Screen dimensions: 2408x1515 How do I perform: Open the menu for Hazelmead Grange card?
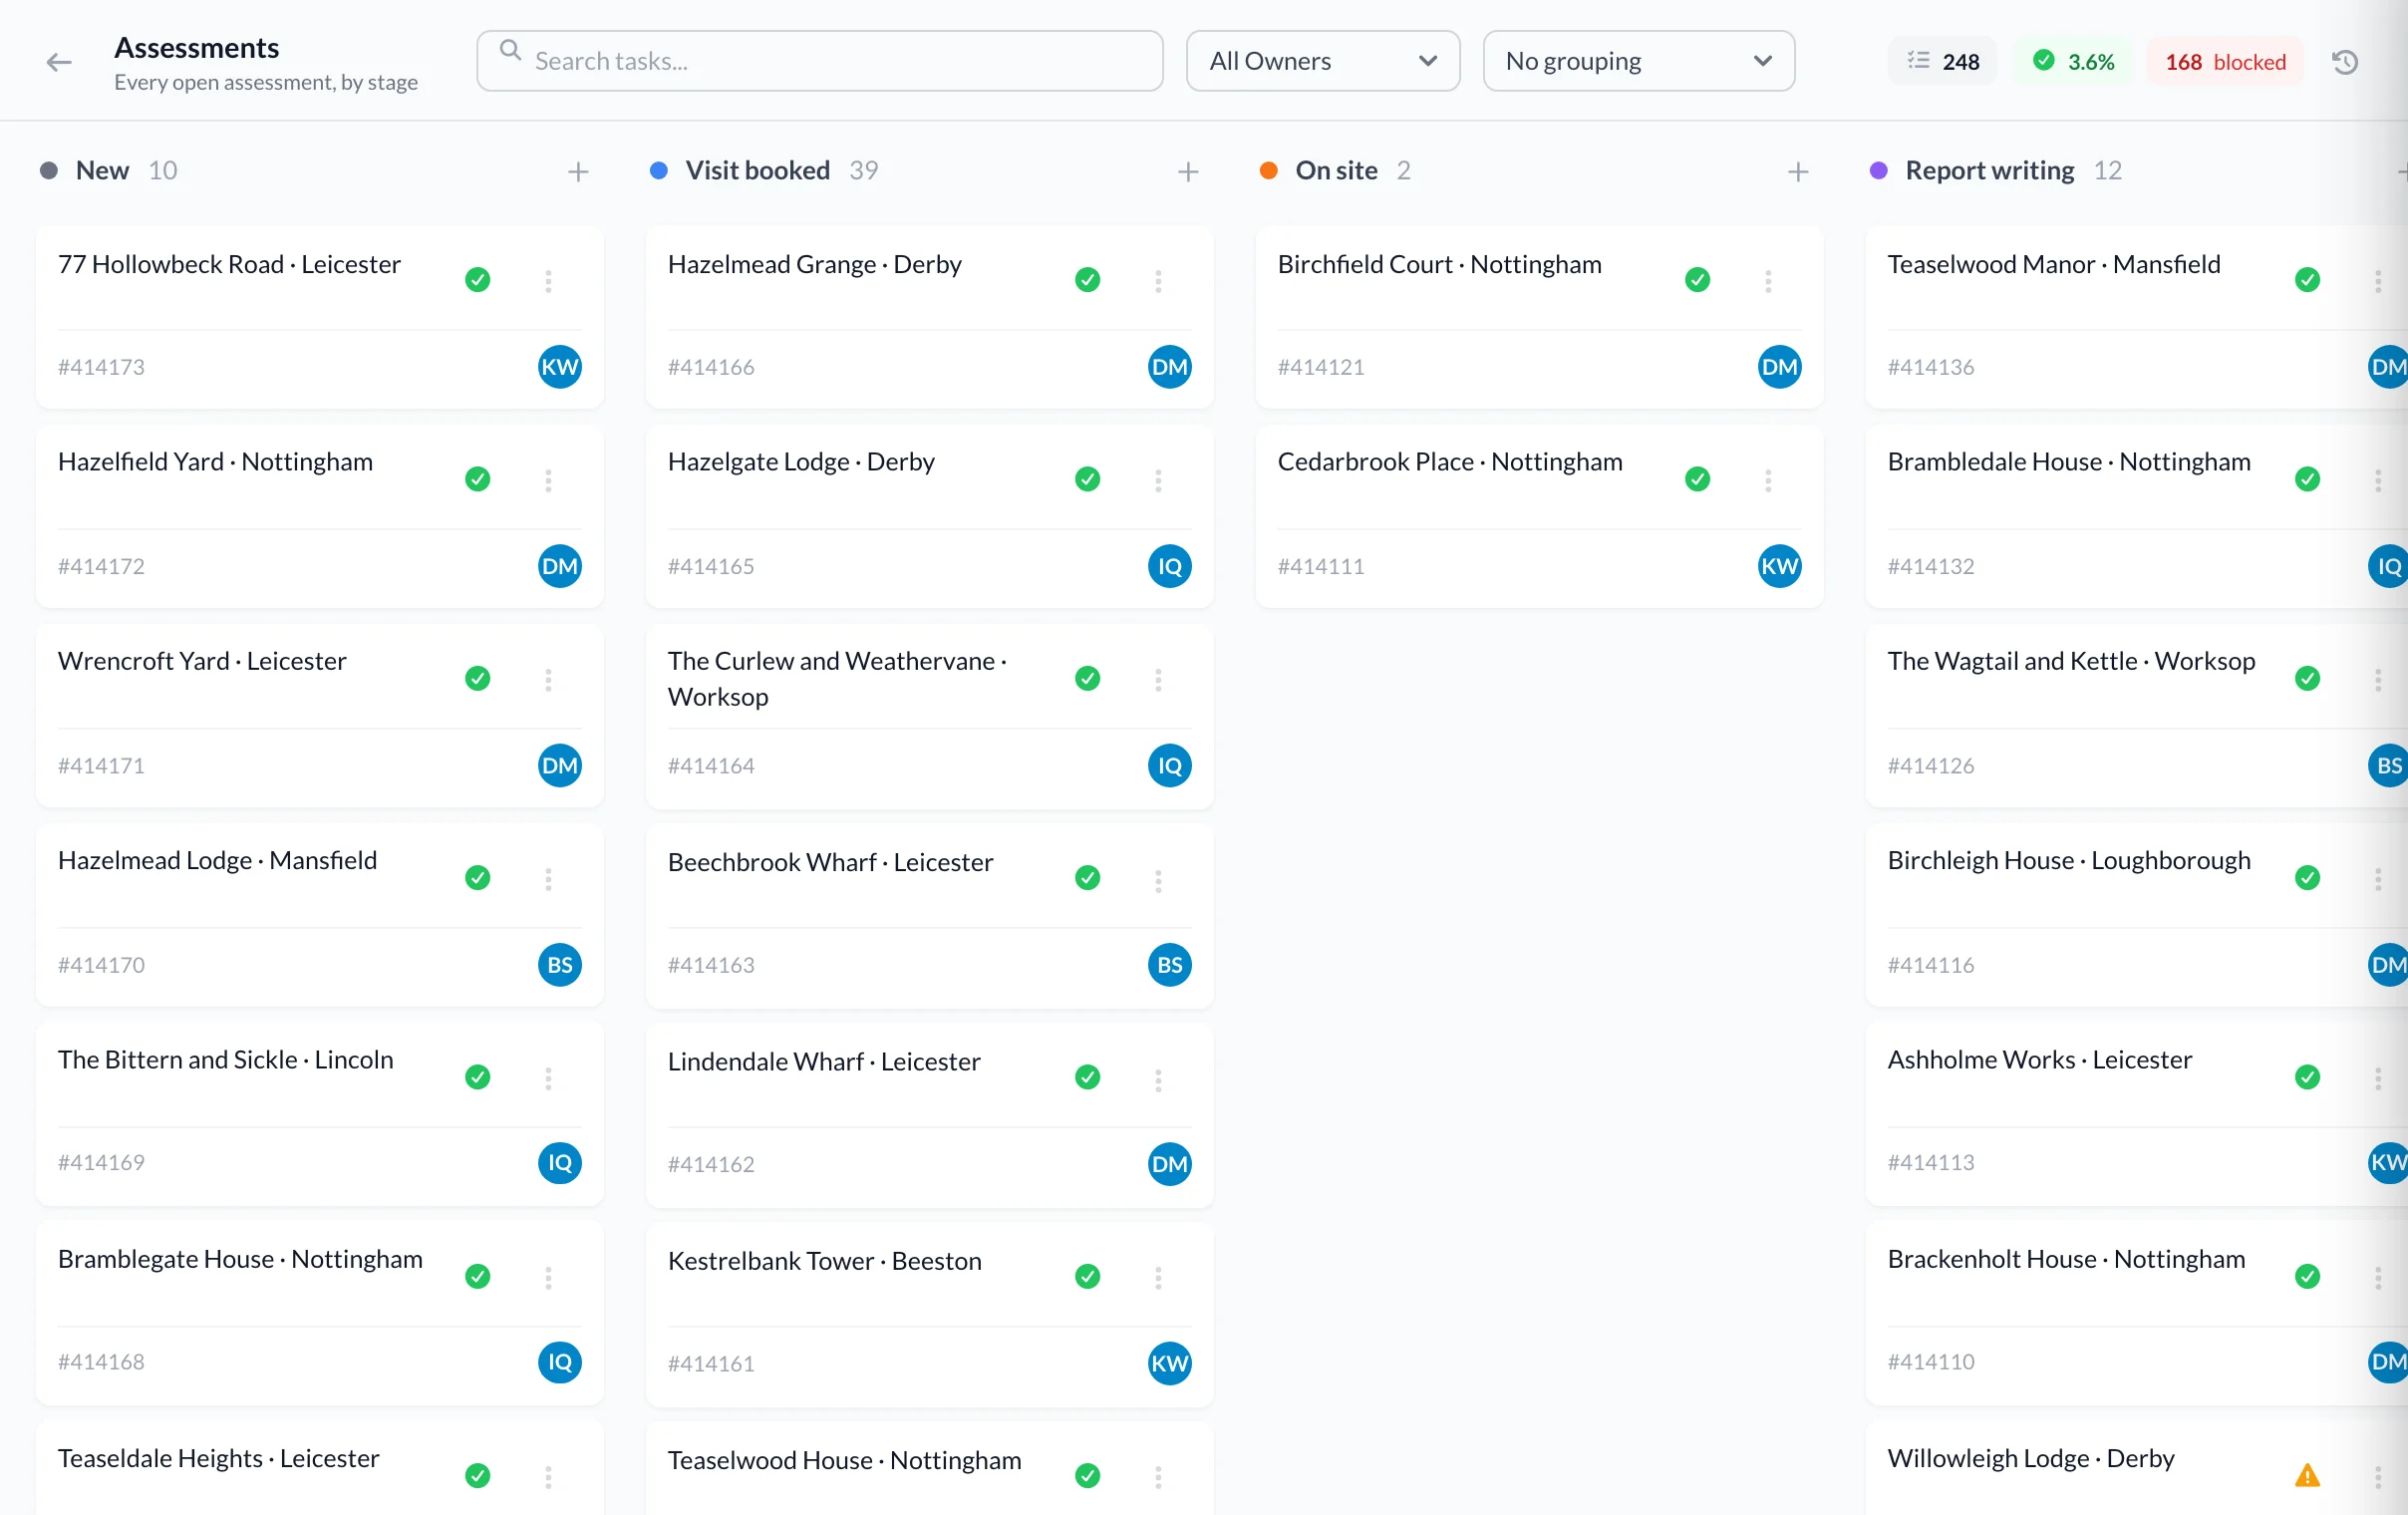1158,280
